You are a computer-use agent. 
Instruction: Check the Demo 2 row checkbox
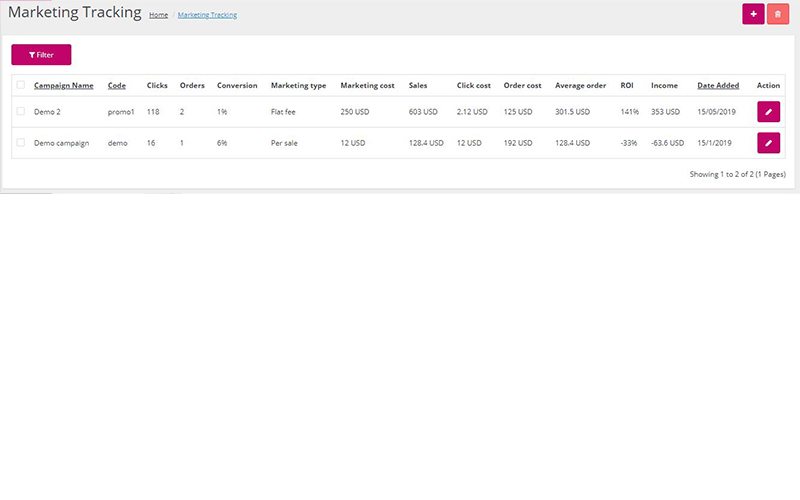(x=21, y=112)
